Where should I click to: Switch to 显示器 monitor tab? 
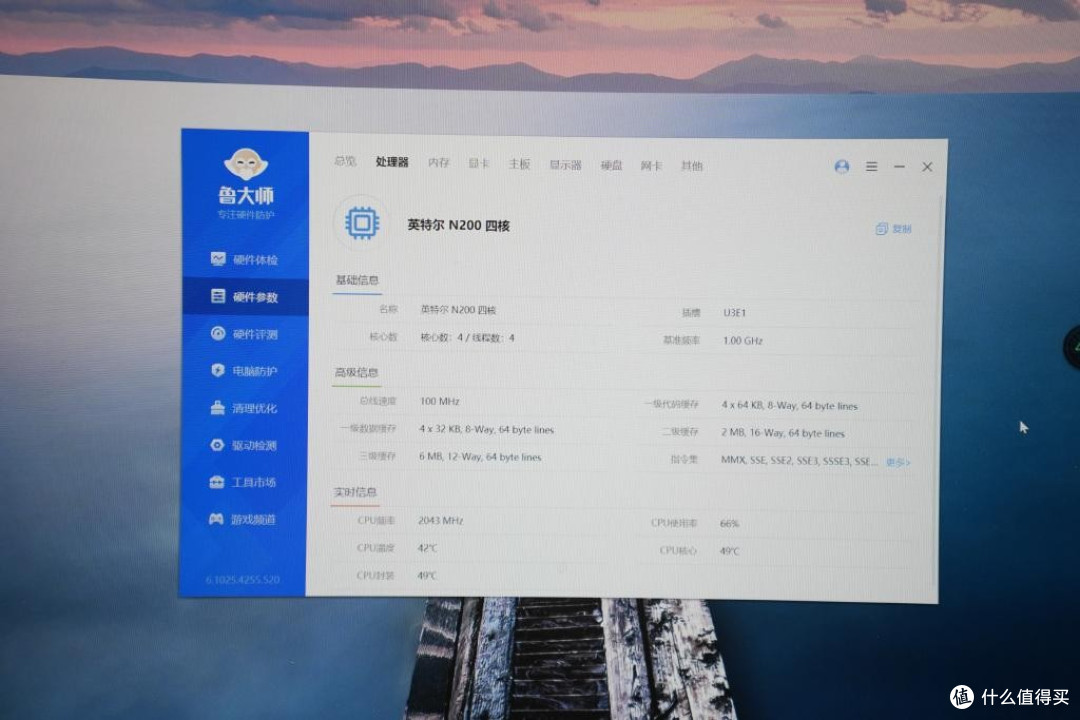(x=565, y=165)
